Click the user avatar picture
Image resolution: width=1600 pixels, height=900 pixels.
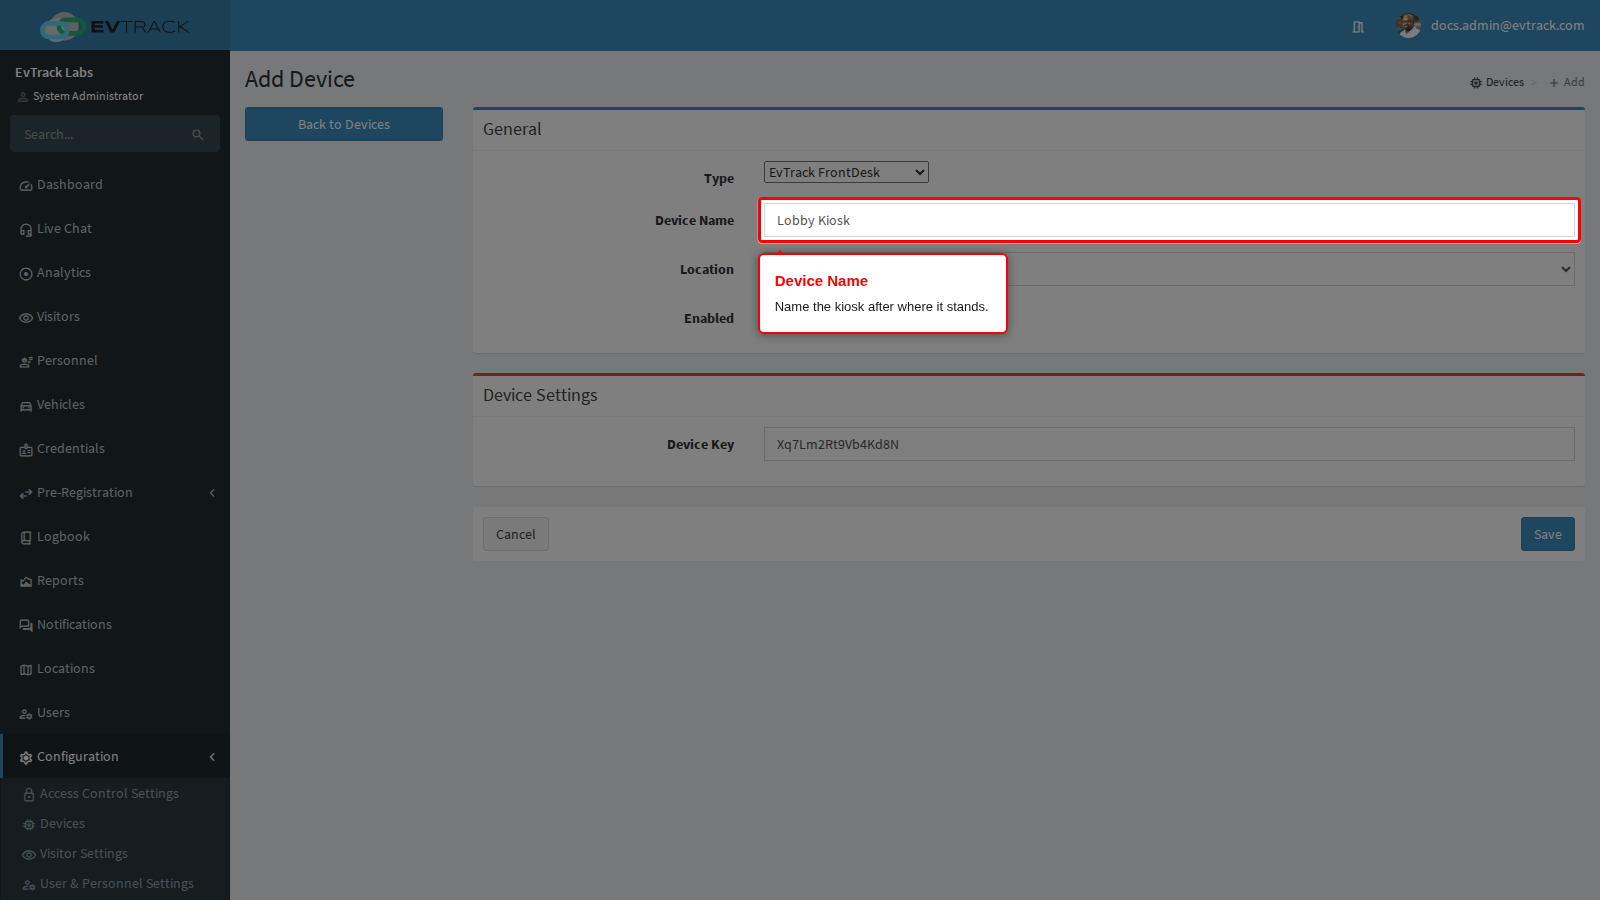point(1408,26)
